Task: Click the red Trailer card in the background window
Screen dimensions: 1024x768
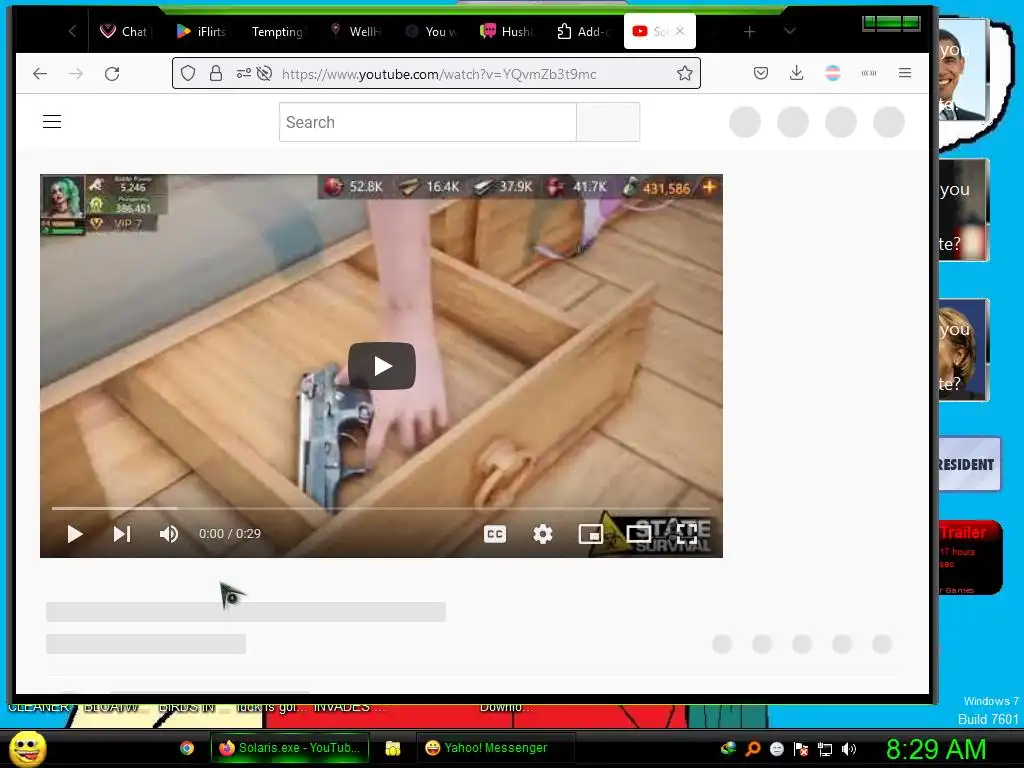Action: point(970,557)
